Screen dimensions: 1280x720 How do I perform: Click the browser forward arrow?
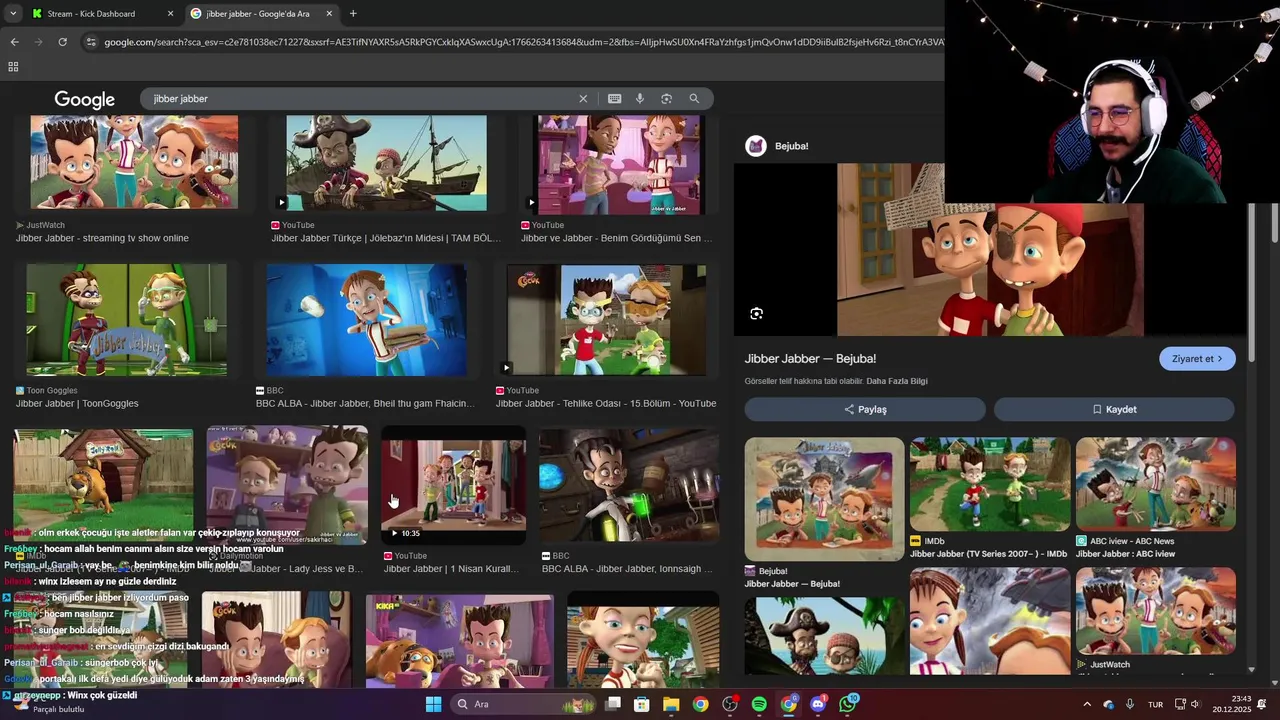click(x=38, y=42)
